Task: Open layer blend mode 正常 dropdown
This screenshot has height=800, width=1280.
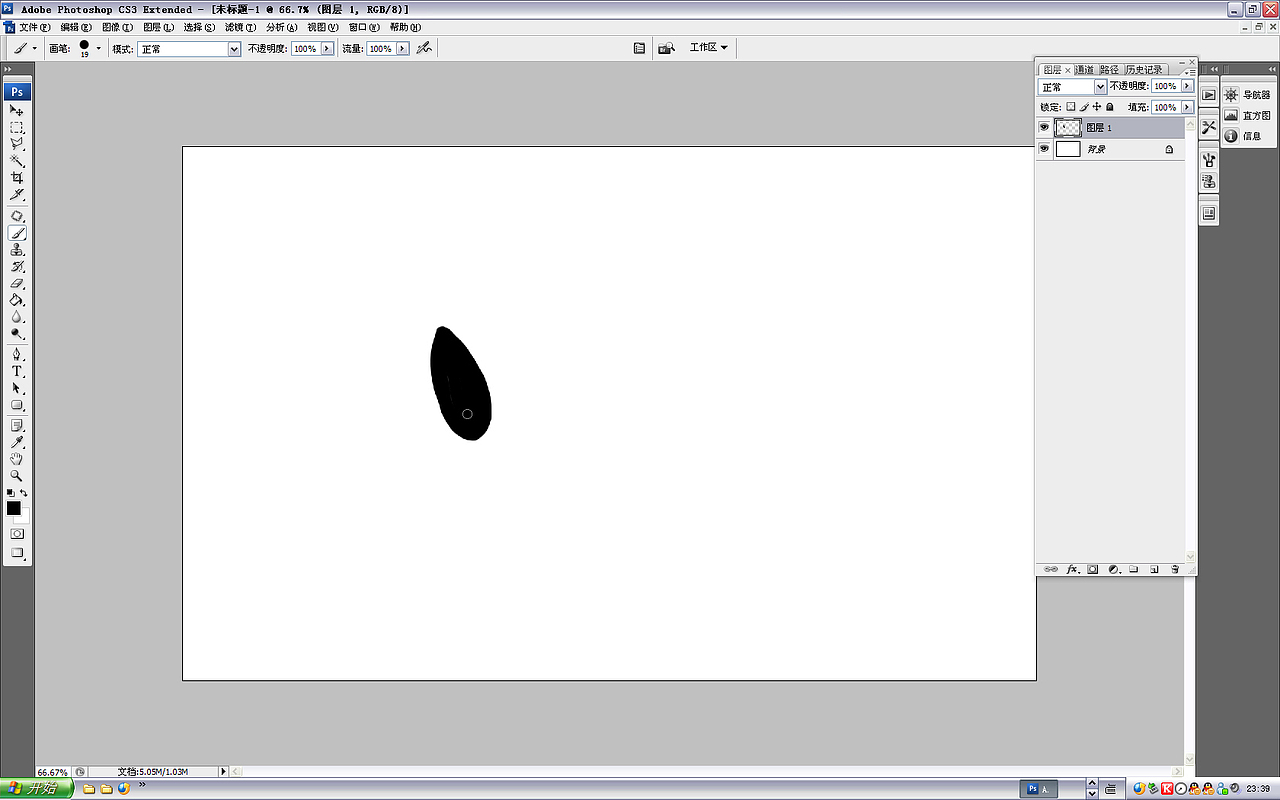Action: coord(1072,87)
